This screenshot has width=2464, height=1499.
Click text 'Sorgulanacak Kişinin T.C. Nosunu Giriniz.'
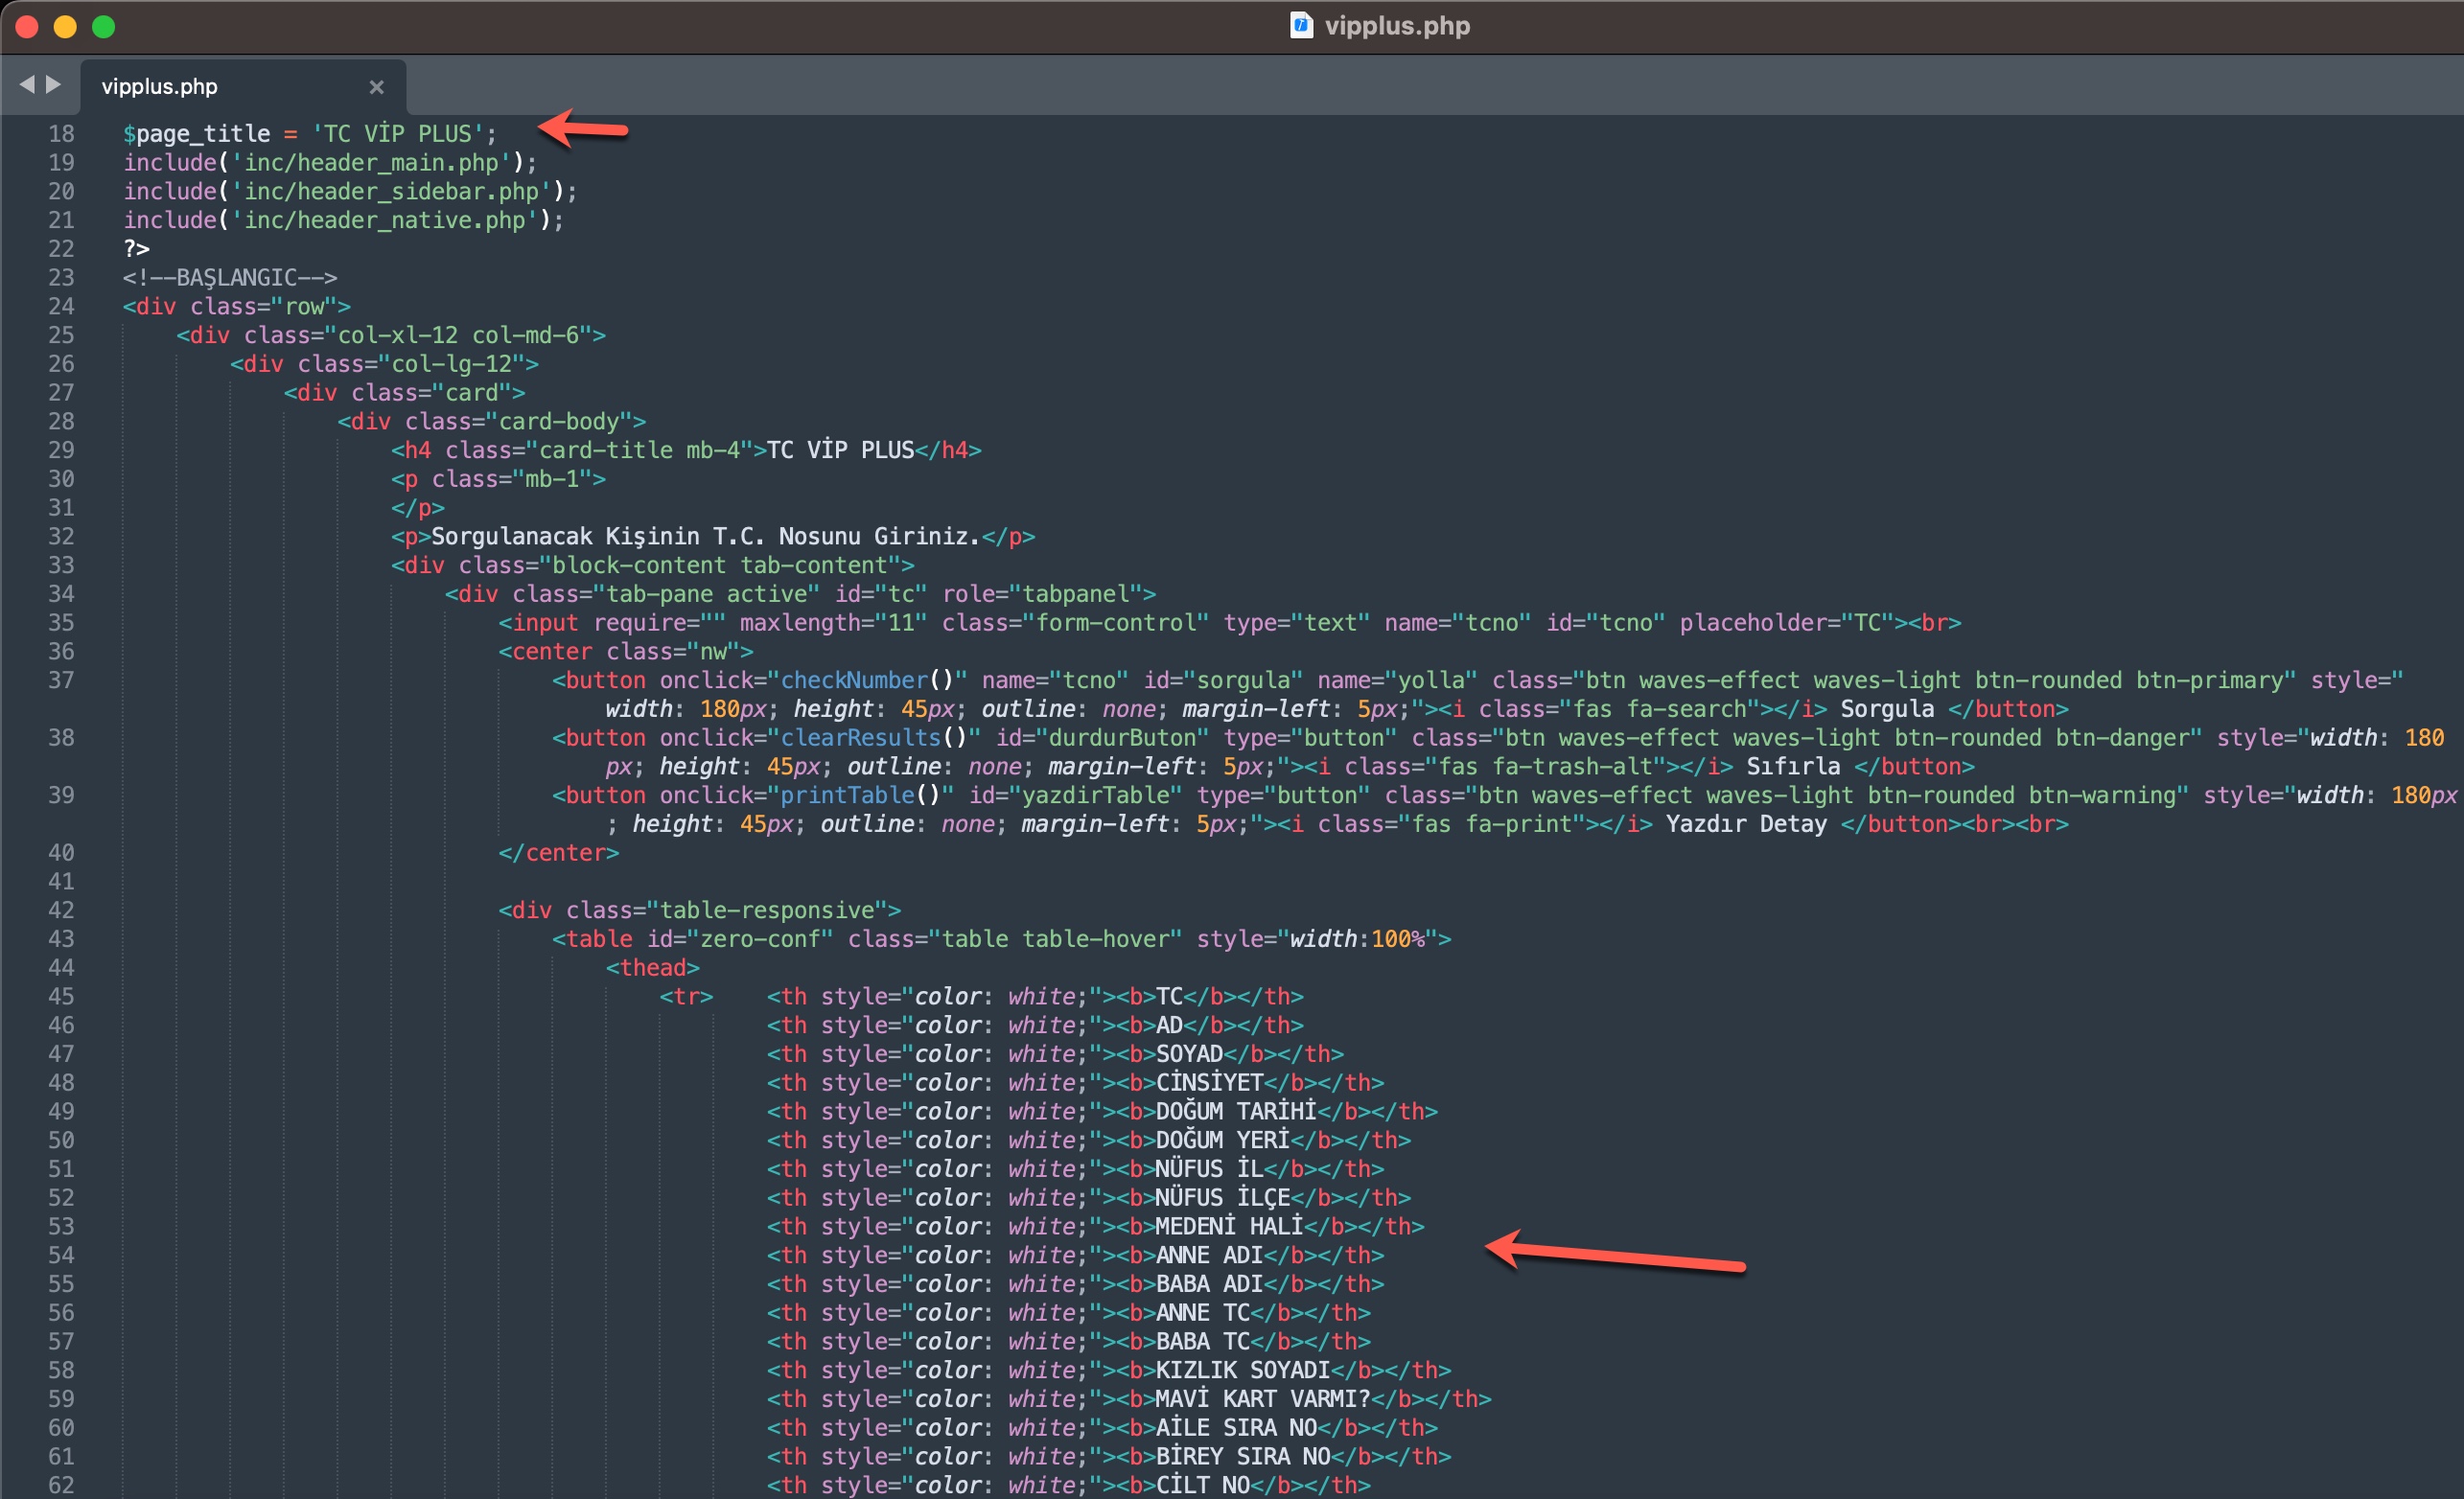click(x=705, y=537)
